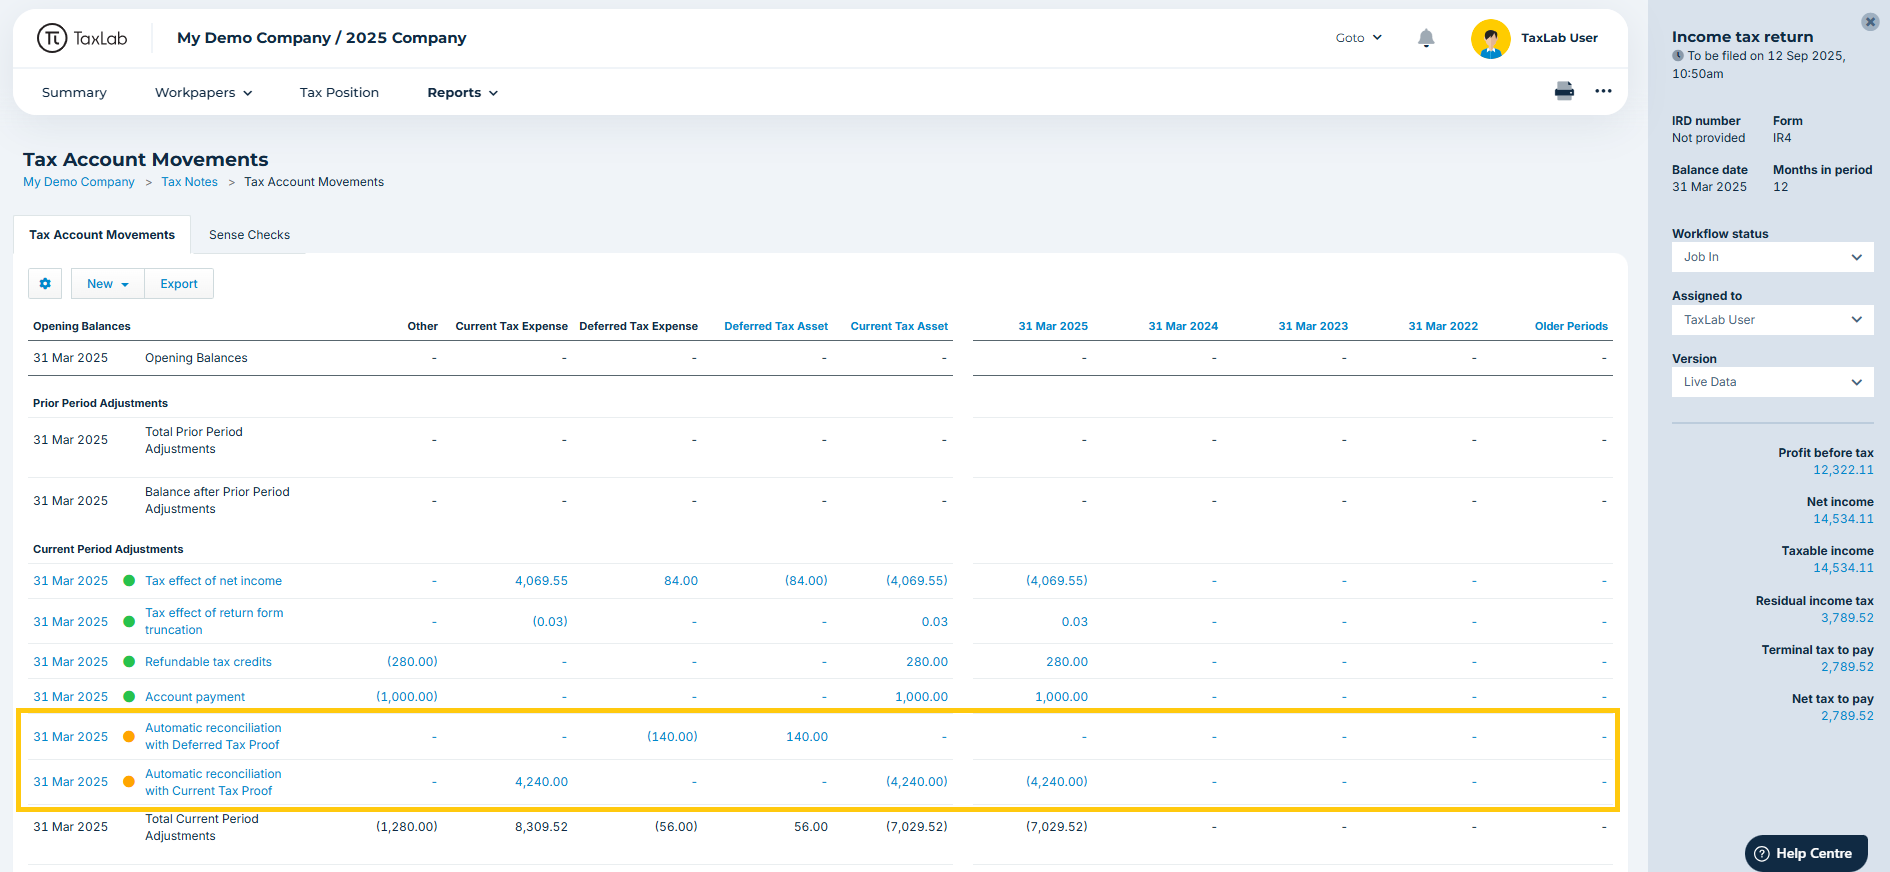The width and height of the screenshot is (1890, 872).
Task: Click Profit before tax value 12,322.11
Action: (x=1843, y=470)
